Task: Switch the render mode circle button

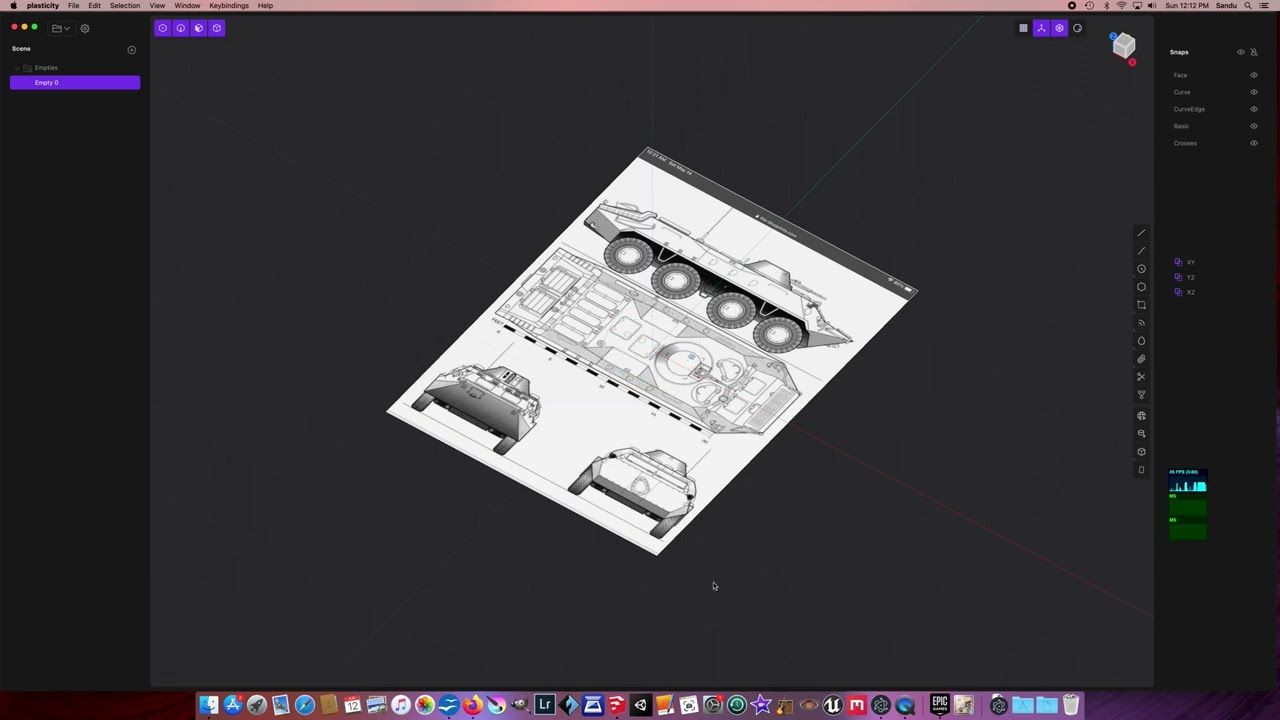Action: (x=1077, y=28)
